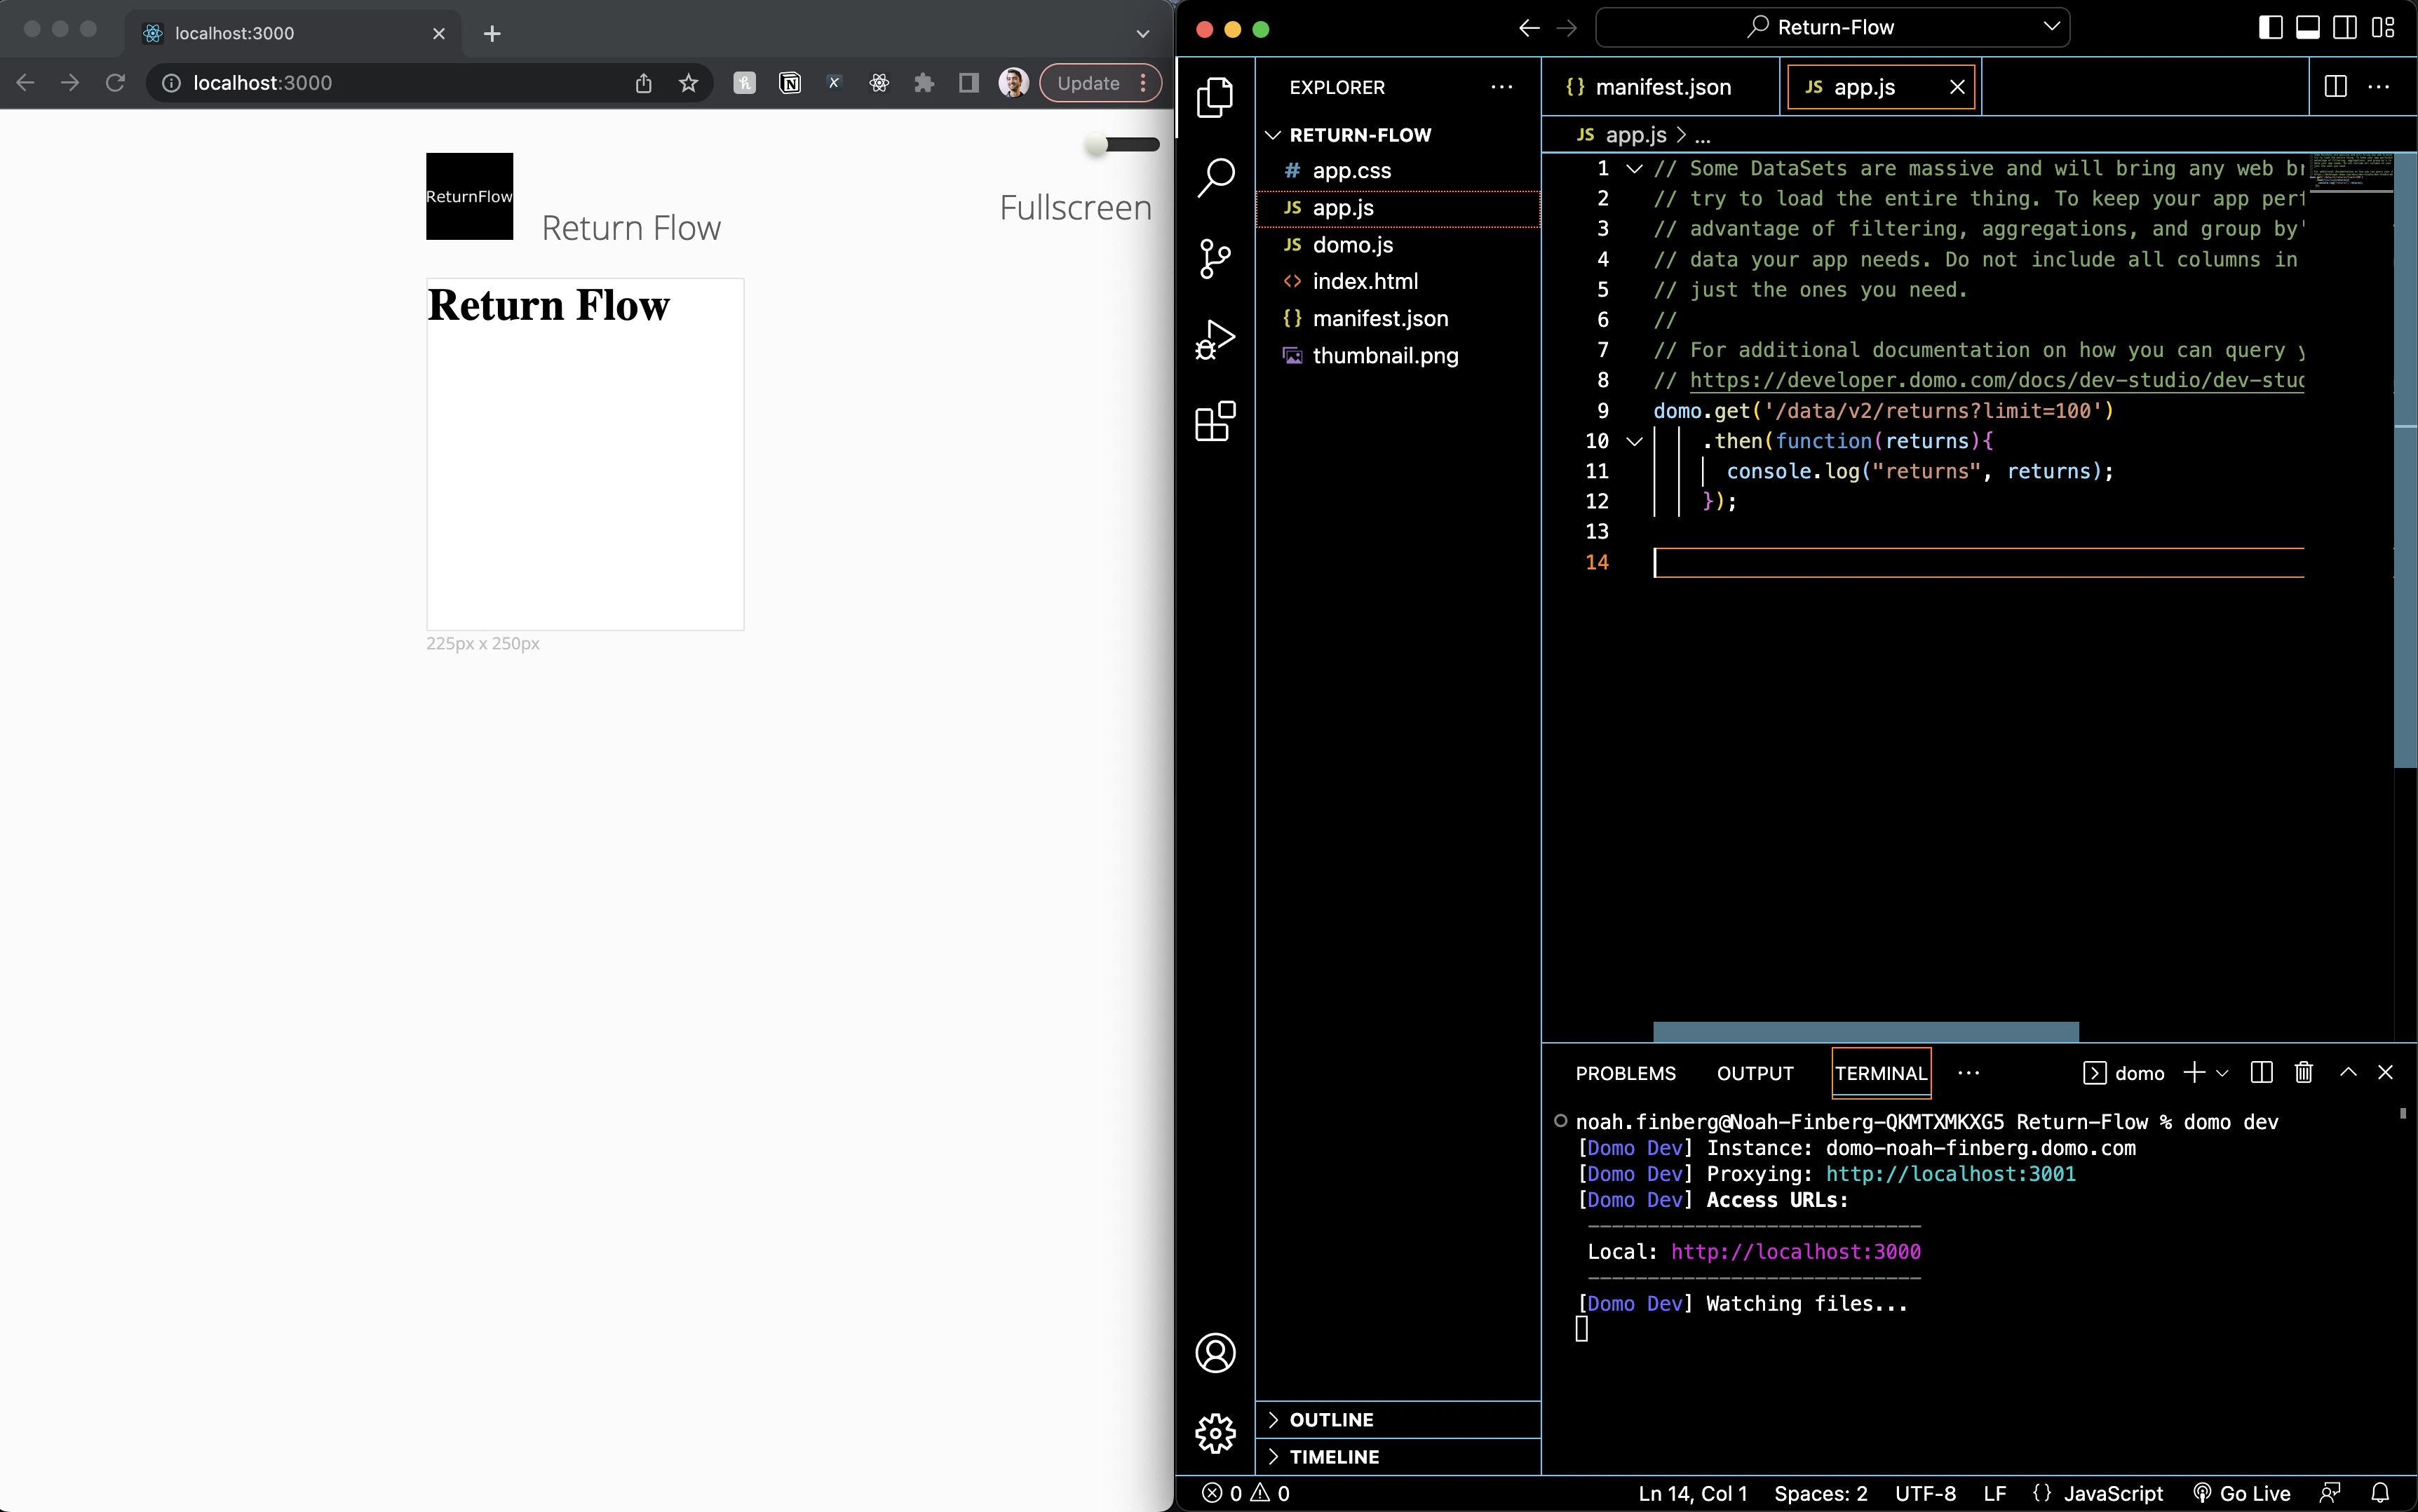
Task: Click the Accounts icon in activity bar
Action: point(1215,1353)
